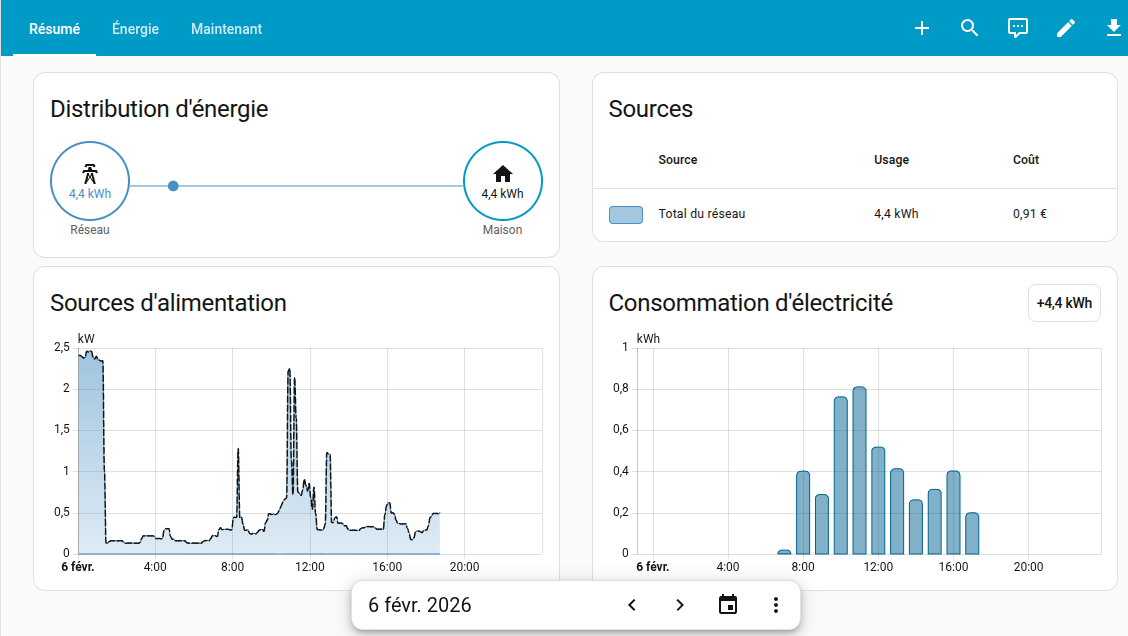Open the calendar date picker icon
The width and height of the screenshot is (1128, 636).
click(x=728, y=605)
